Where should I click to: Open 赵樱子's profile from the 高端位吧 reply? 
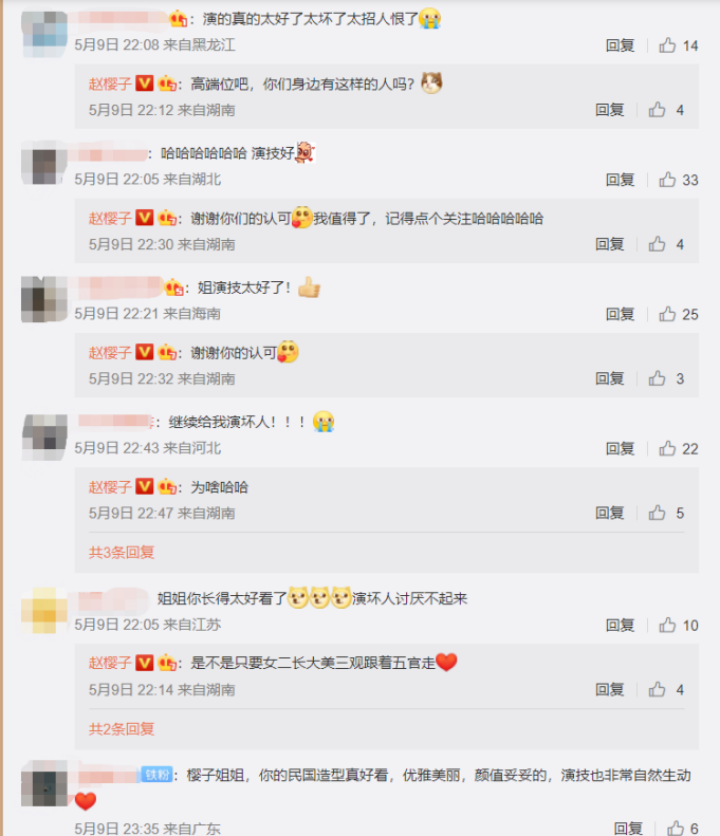point(110,84)
